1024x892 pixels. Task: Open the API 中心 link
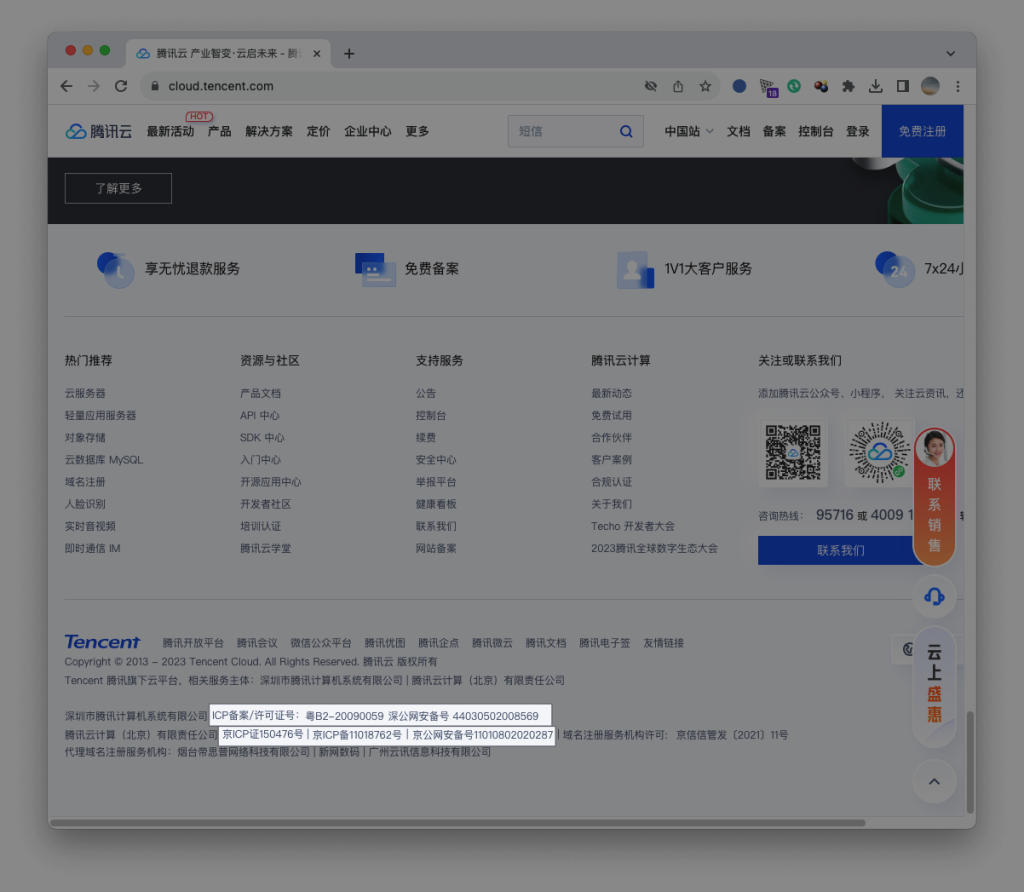pos(259,415)
